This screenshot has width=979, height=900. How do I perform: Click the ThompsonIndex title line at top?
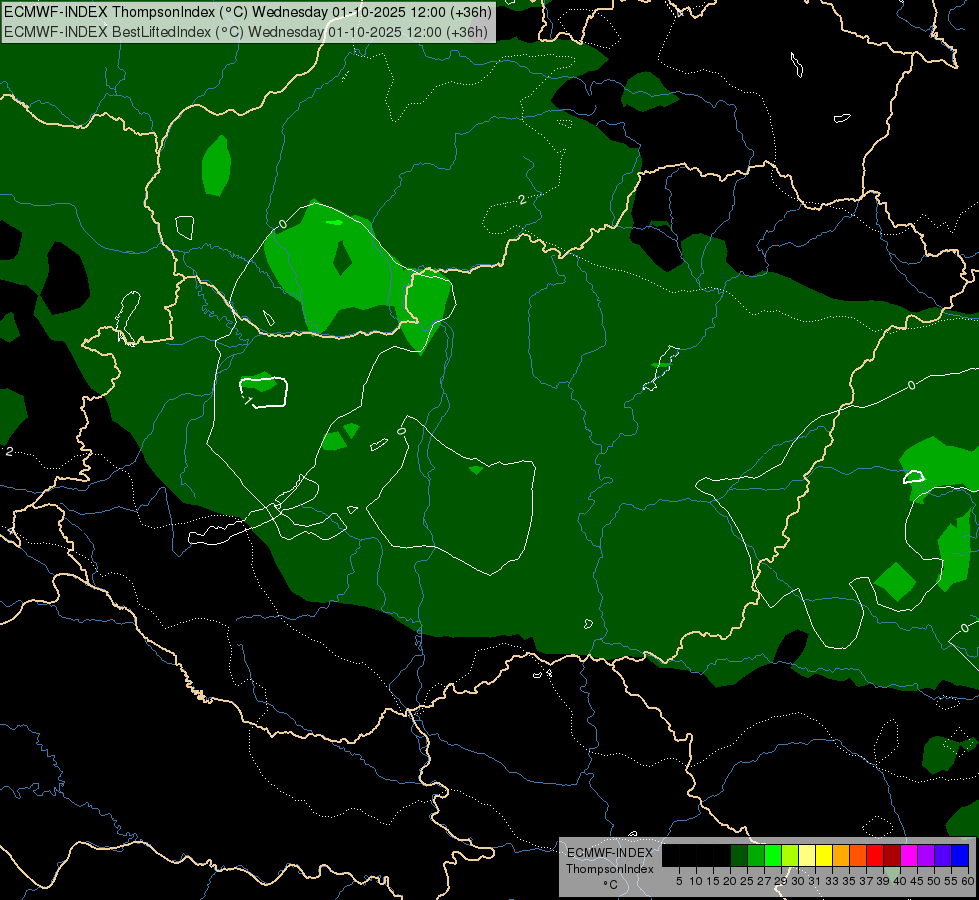click(x=248, y=12)
